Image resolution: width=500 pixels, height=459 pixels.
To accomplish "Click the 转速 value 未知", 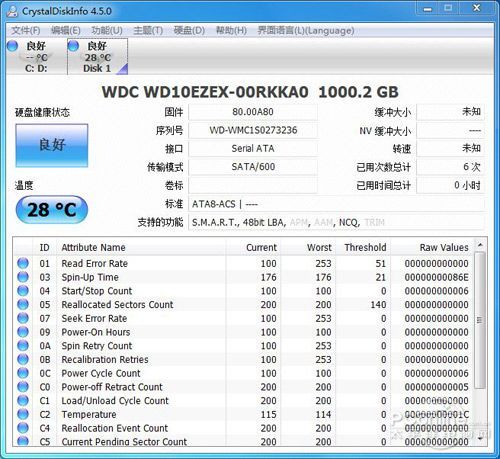I will tap(450, 149).
